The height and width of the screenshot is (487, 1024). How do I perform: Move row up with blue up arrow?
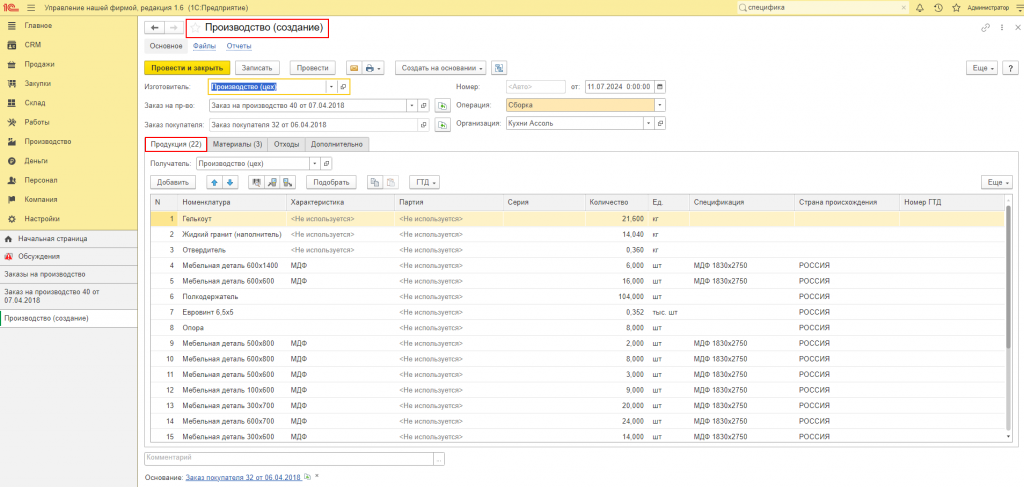[x=214, y=183]
